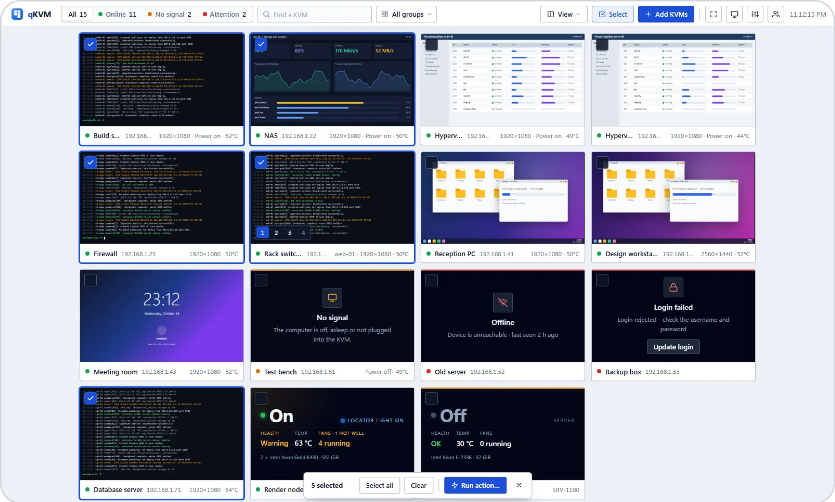Click the monitor icon in the top toolbar

(x=734, y=14)
